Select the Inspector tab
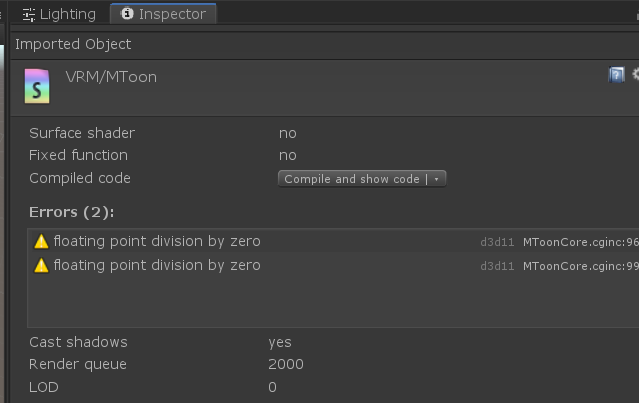639x403 pixels. pos(163,14)
